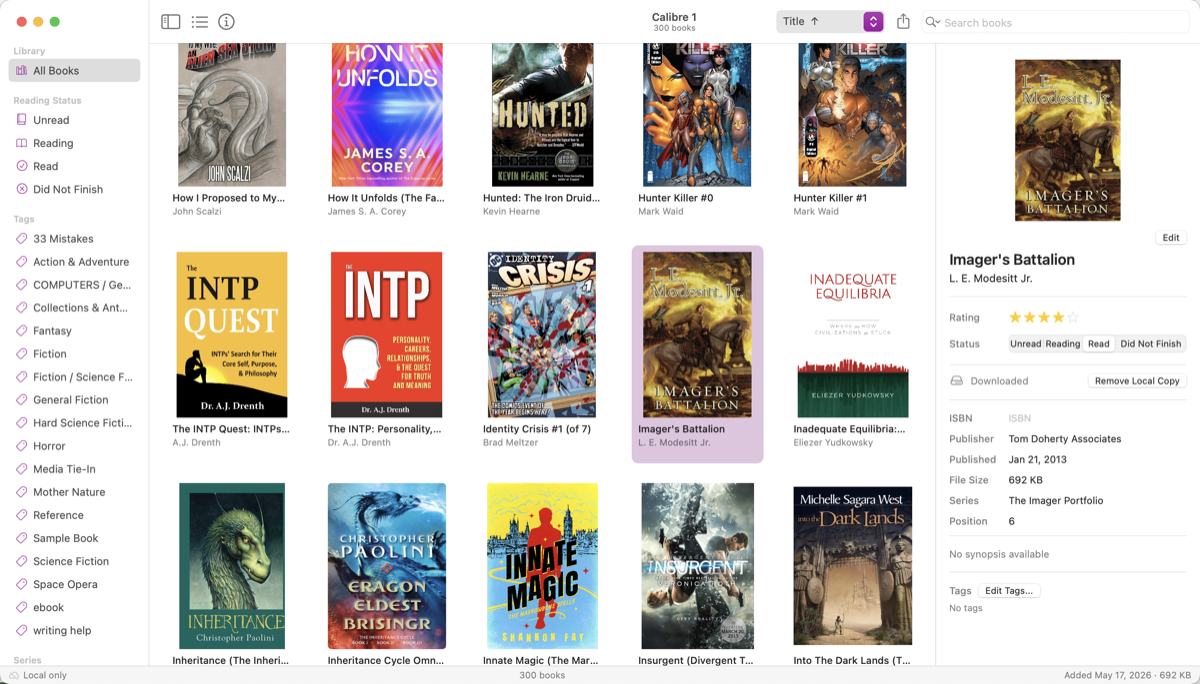Screen dimensions: 1200x684
Task: Click the Horror tag icon
Action: click(22, 446)
